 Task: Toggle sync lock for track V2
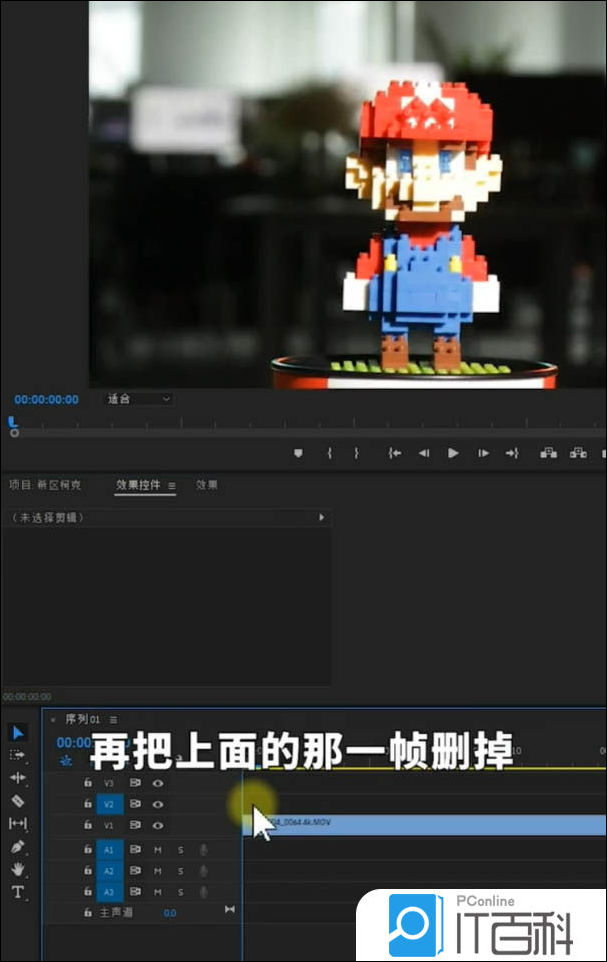[x=135, y=804]
